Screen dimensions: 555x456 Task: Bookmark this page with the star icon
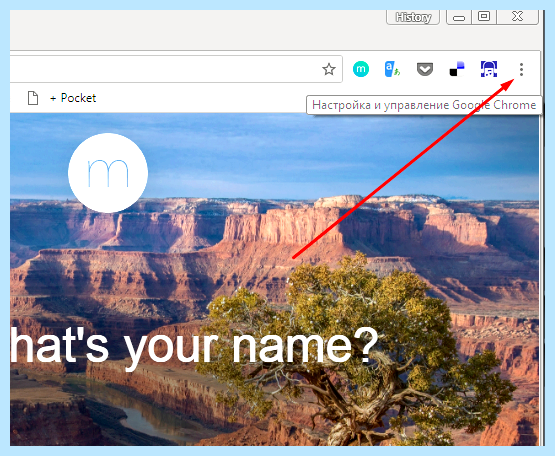click(329, 69)
